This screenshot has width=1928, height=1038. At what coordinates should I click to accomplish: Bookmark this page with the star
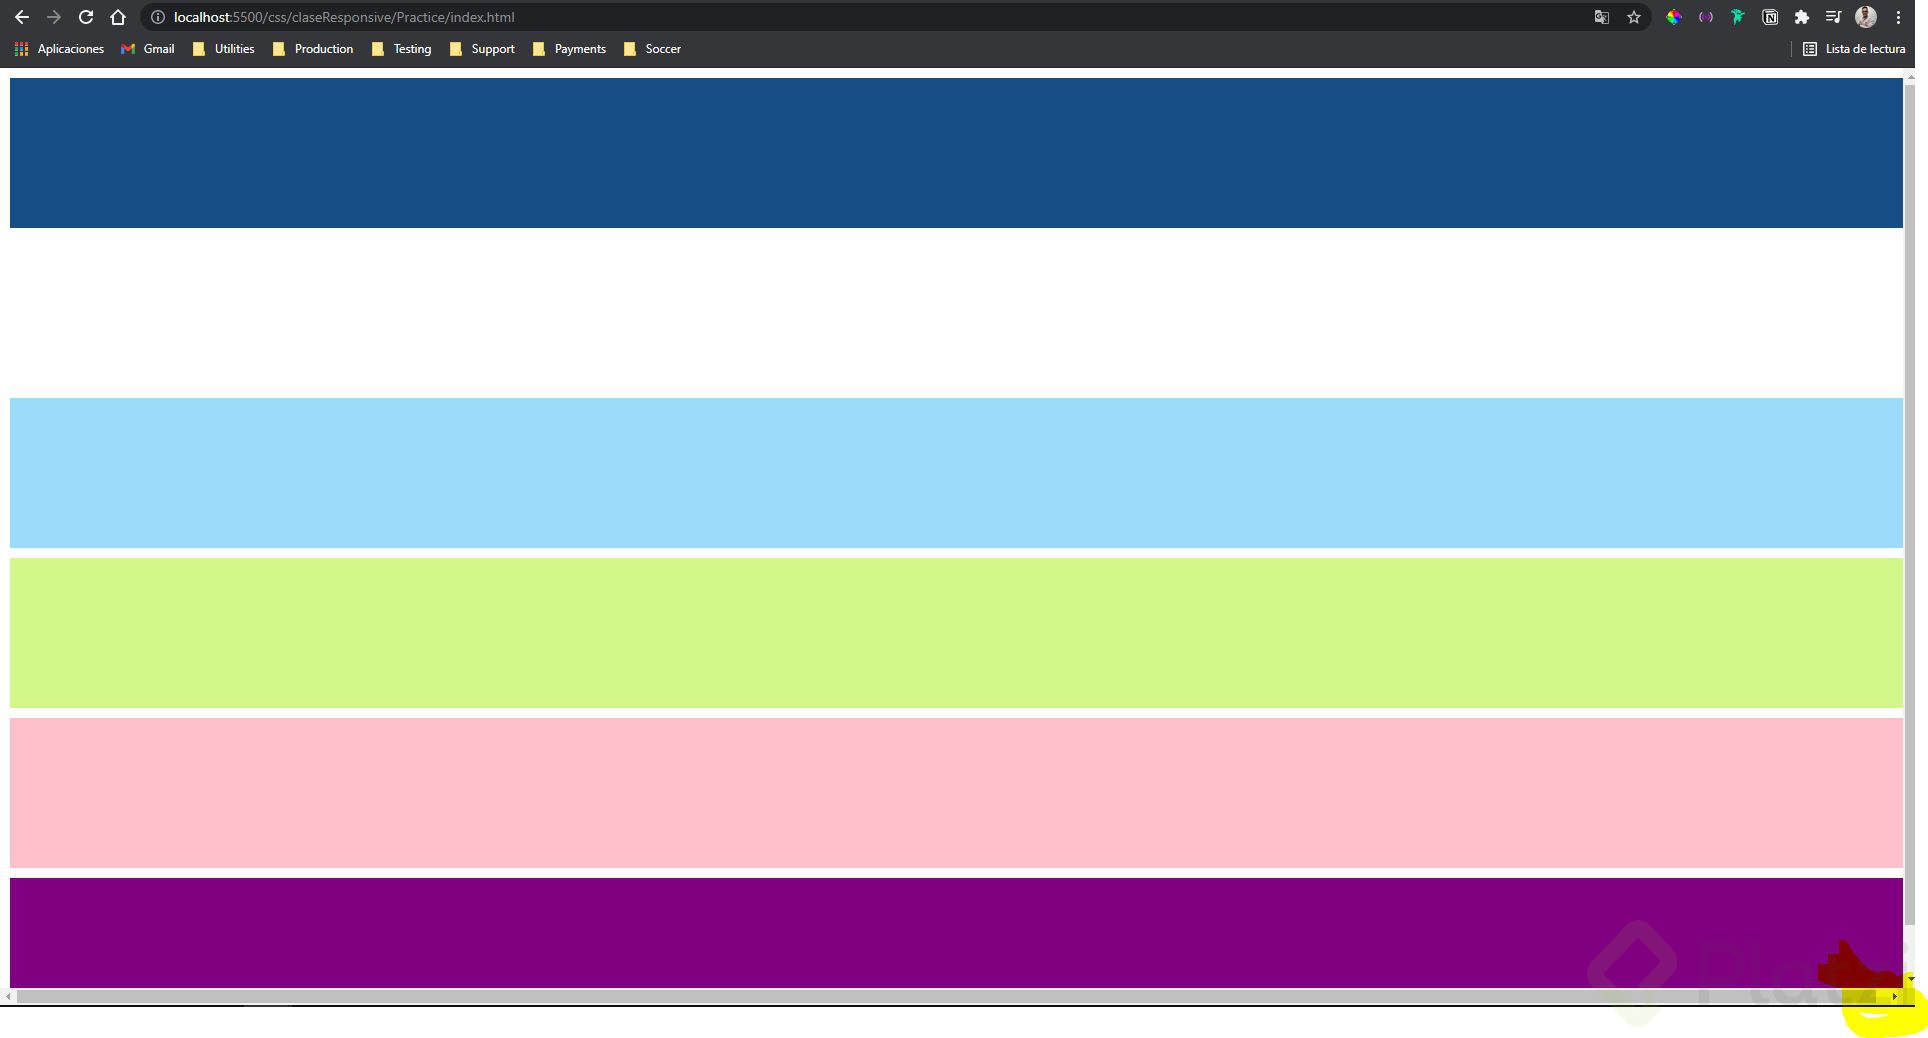click(1634, 17)
